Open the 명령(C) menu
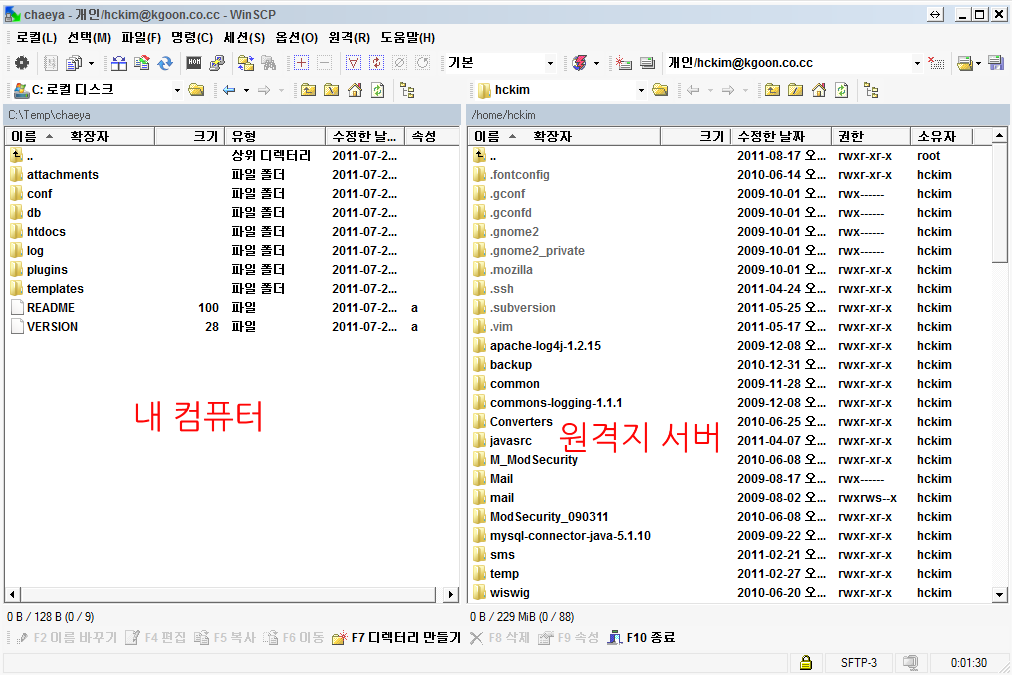 tap(192, 37)
